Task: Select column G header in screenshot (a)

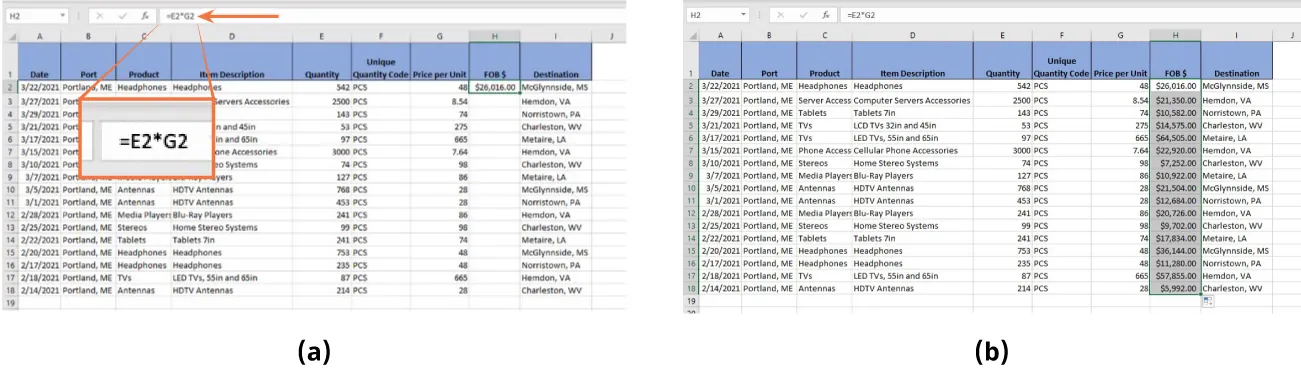Action: coord(440,35)
